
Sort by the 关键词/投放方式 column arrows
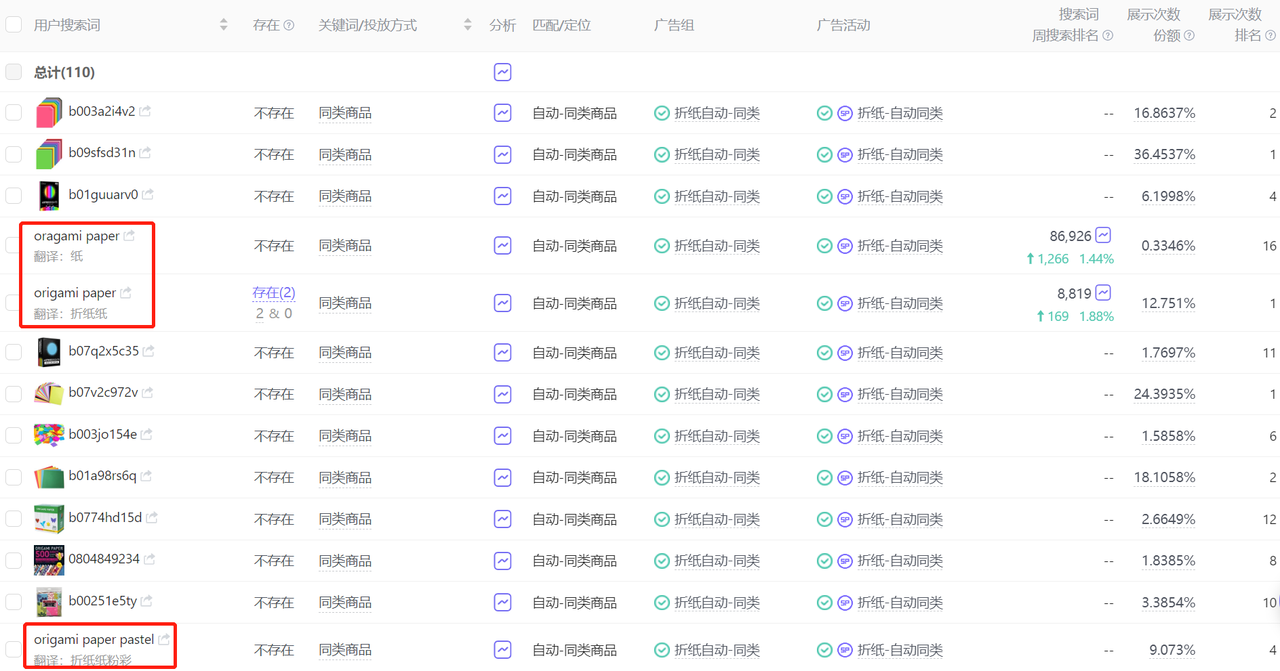[x=467, y=25]
